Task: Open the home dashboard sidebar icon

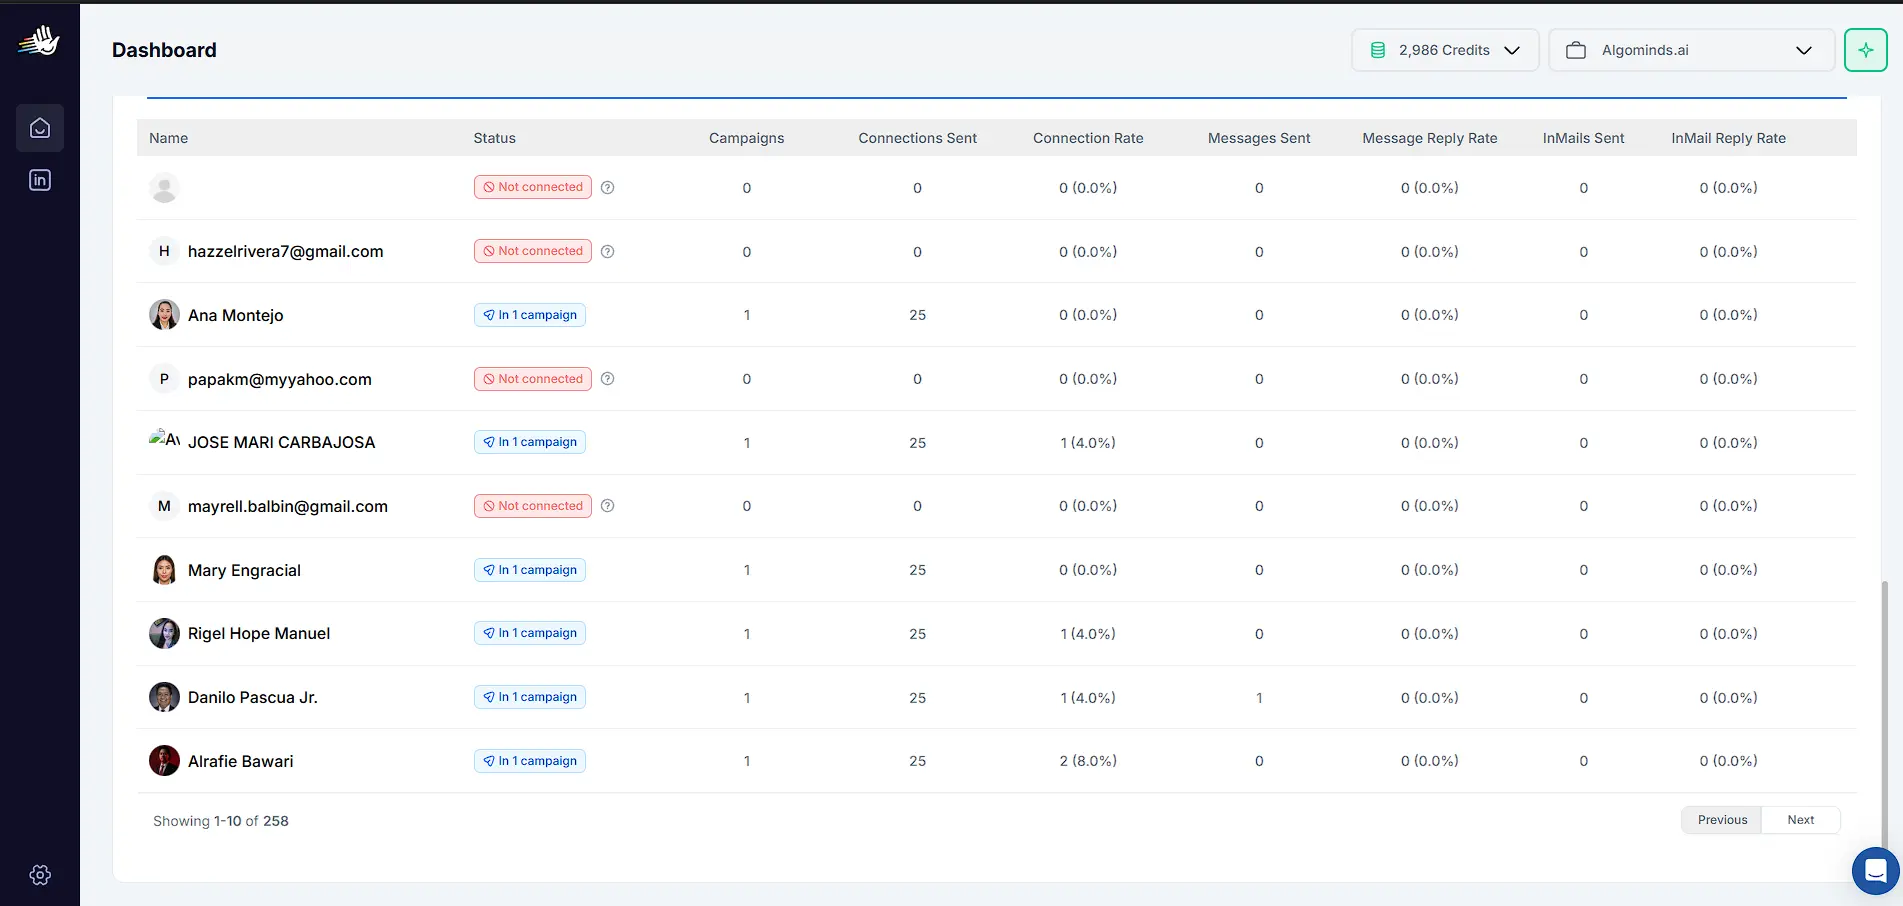Action: [x=40, y=128]
